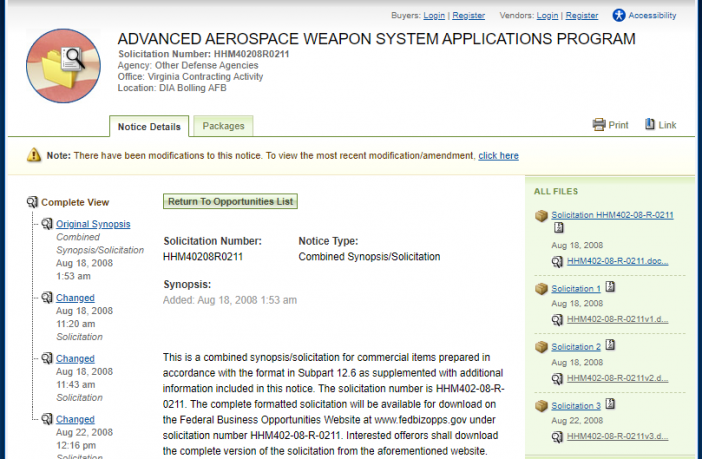The width and height of the screenshot is (702, 459).
Task: Click package box icon beside Solicitation 2
Action: (541, 347)
